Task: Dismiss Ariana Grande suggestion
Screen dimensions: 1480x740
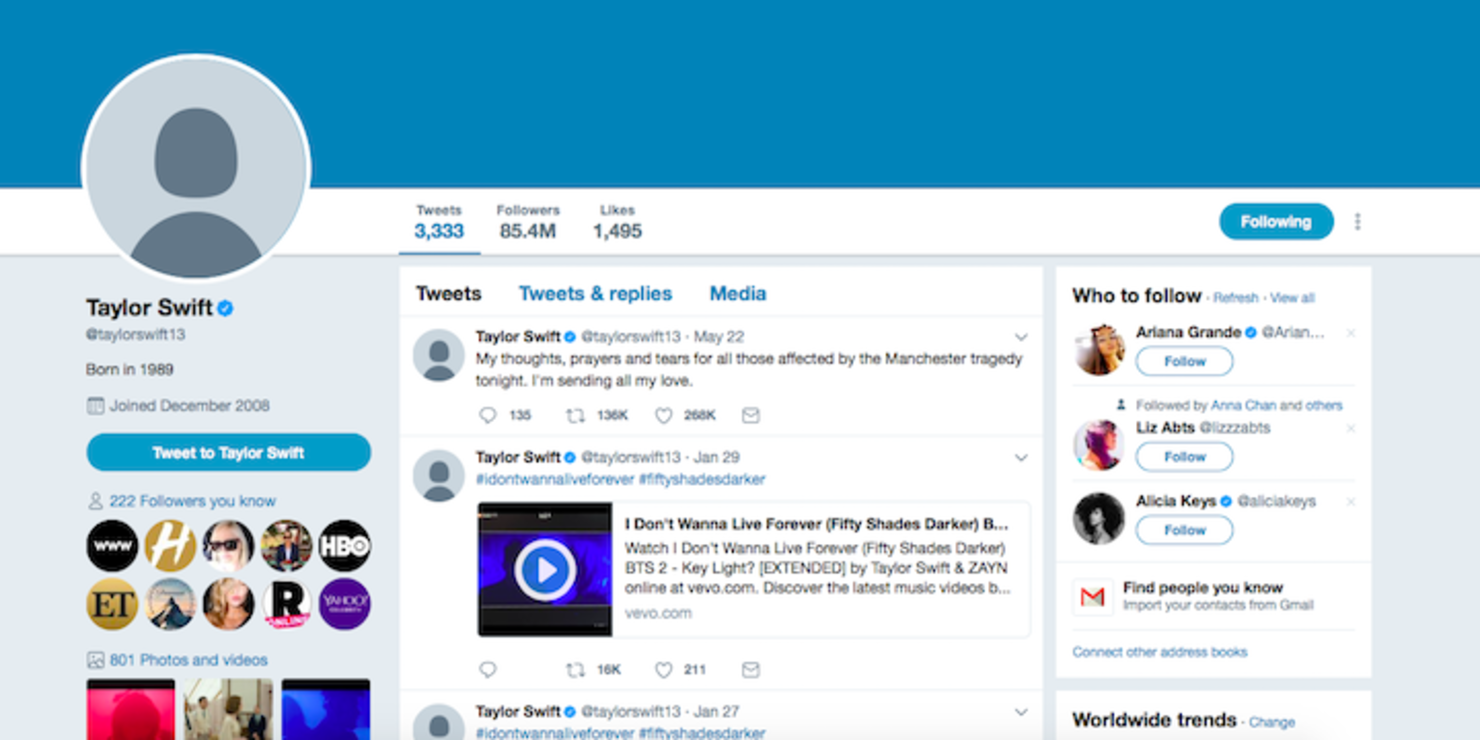Action: [1351, 333]
